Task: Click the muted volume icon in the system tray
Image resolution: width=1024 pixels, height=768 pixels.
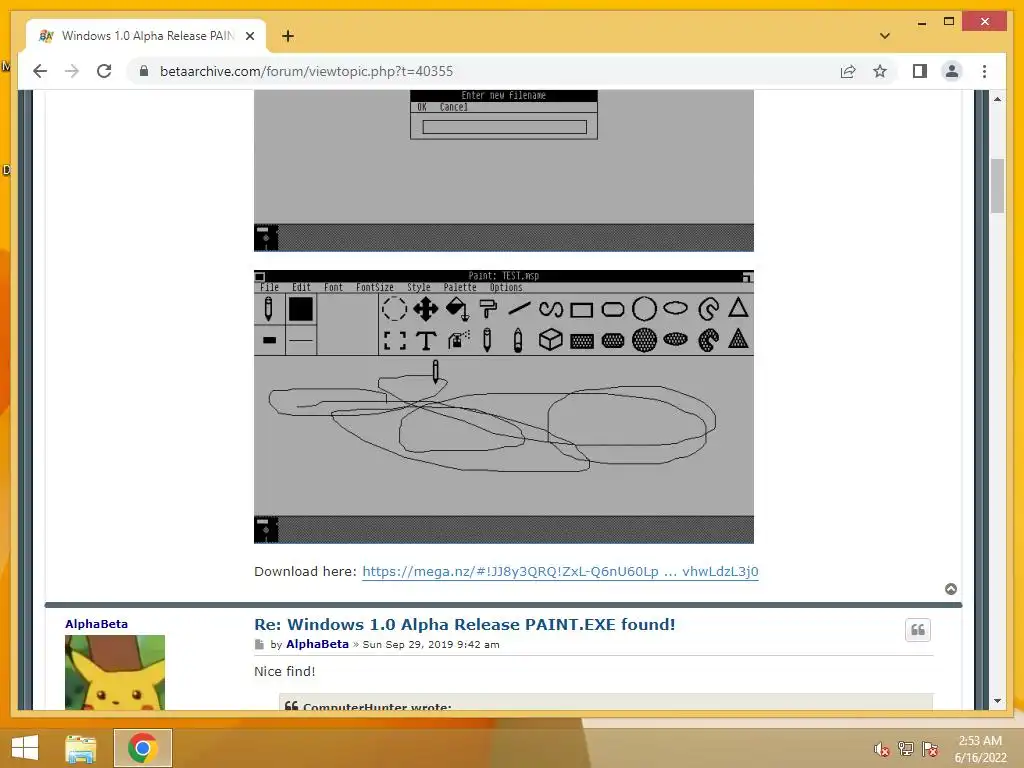Action: 881,749
